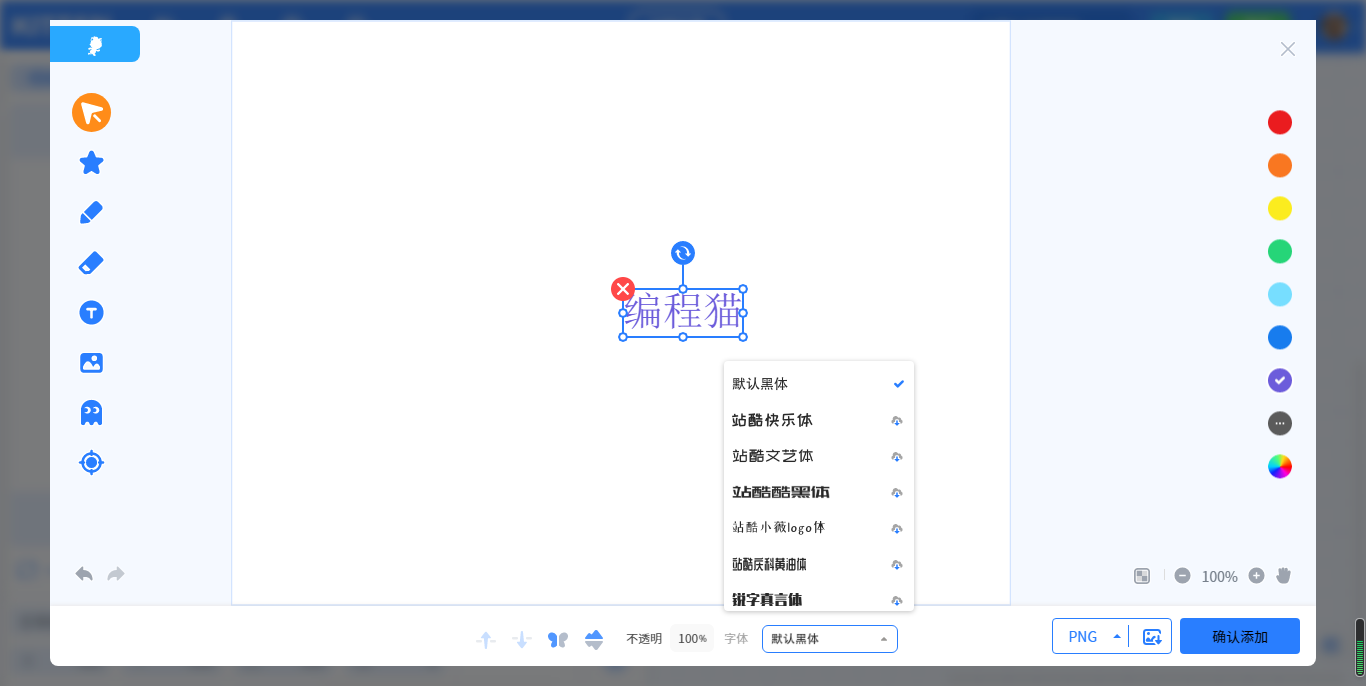Undo the last action

click(84, 574)
